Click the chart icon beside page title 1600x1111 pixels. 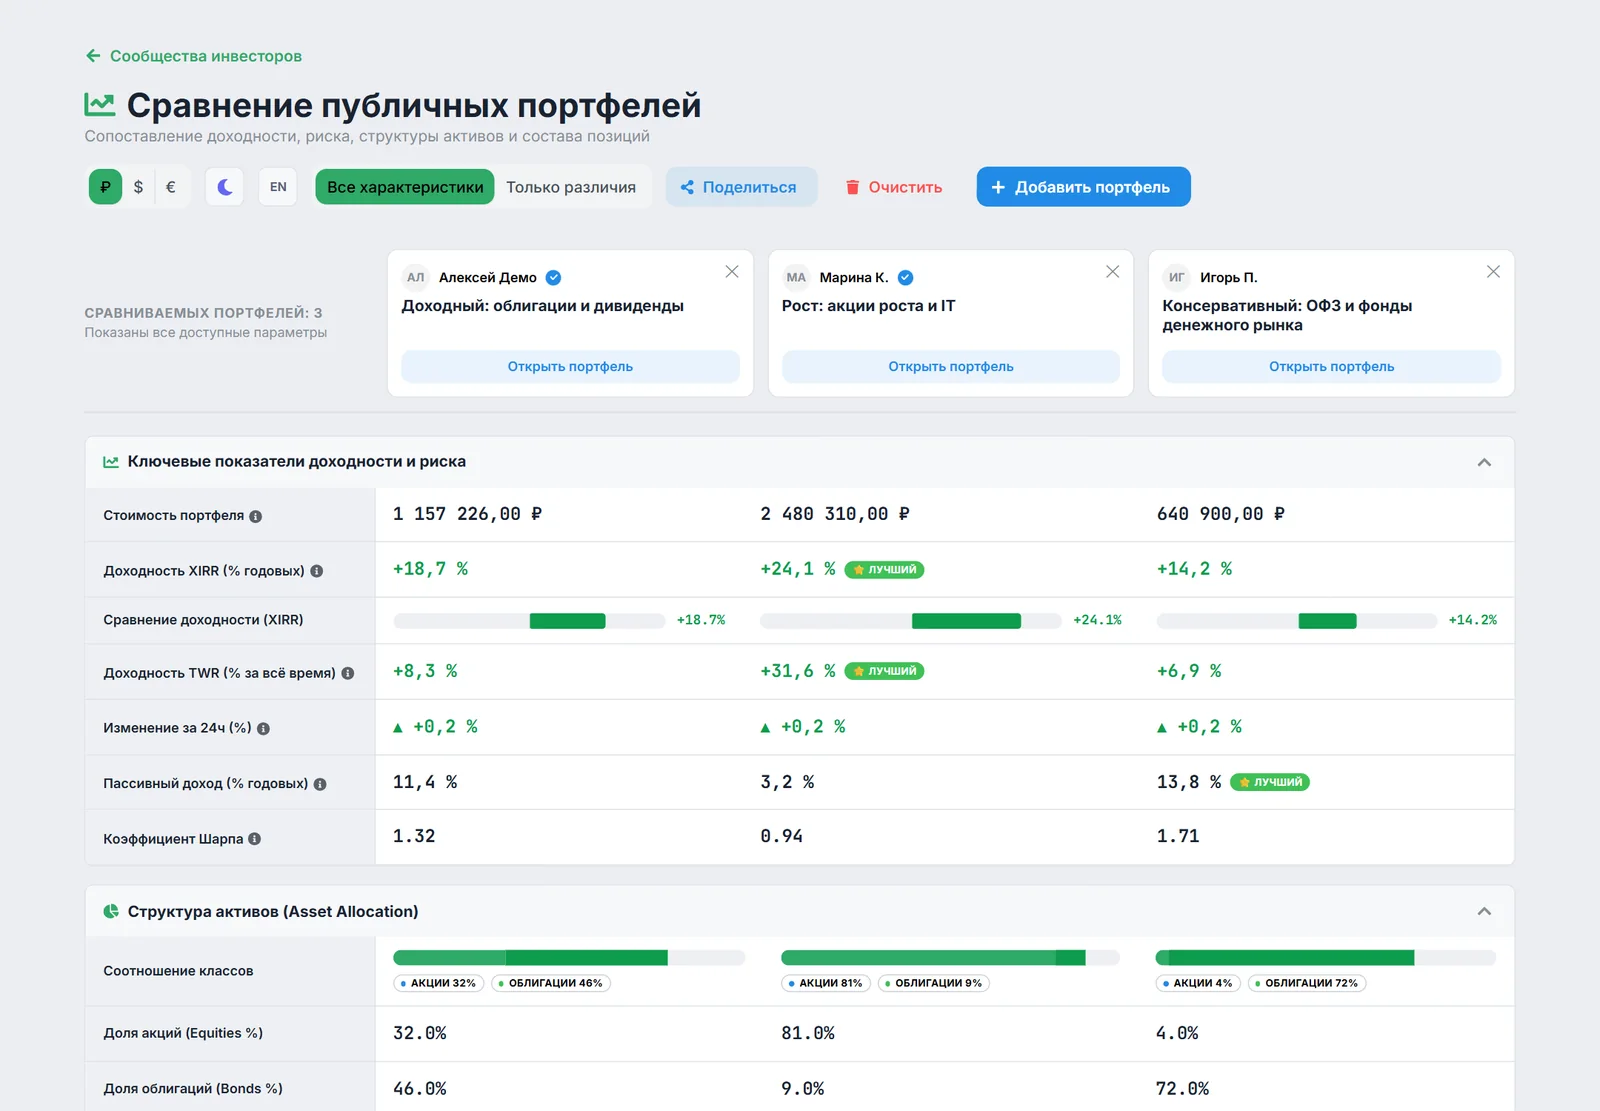tap(100, 104)
